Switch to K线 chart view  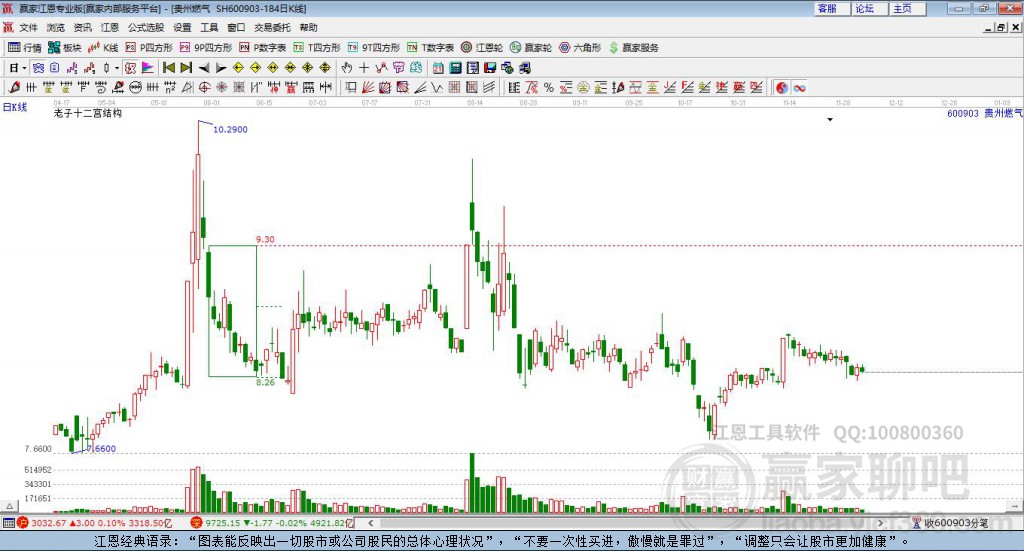coord(103,48)
